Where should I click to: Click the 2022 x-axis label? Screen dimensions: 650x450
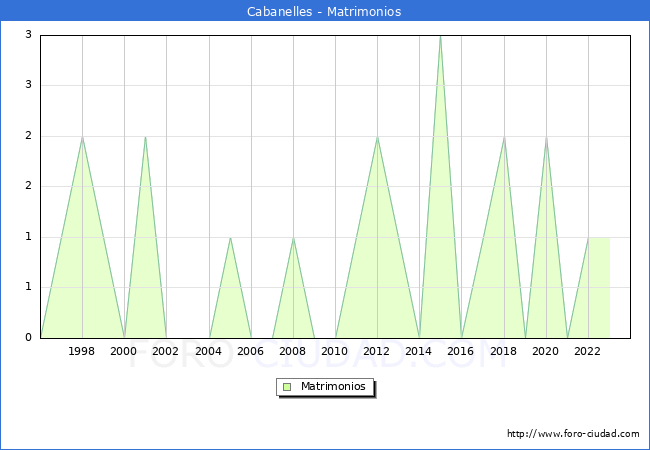[x=587, y=351]
